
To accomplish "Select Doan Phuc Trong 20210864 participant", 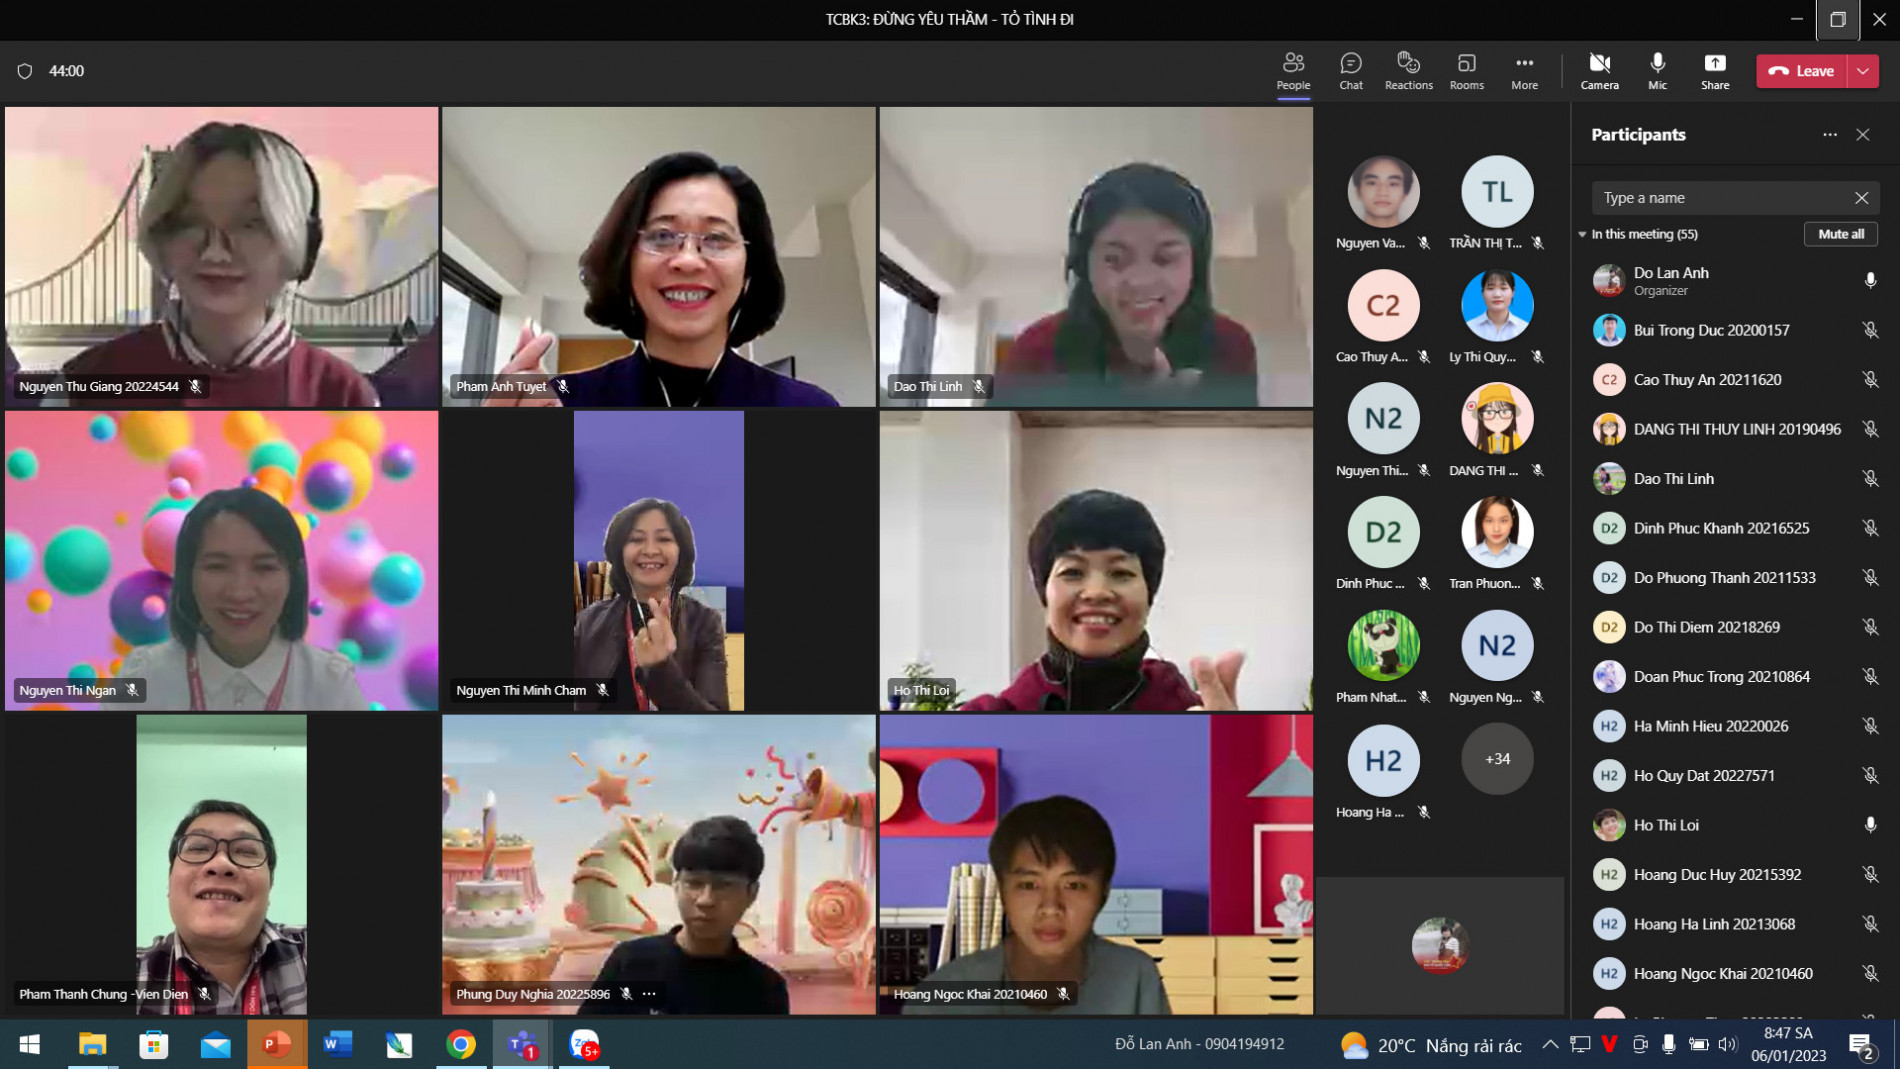I will pos(1735,677).
